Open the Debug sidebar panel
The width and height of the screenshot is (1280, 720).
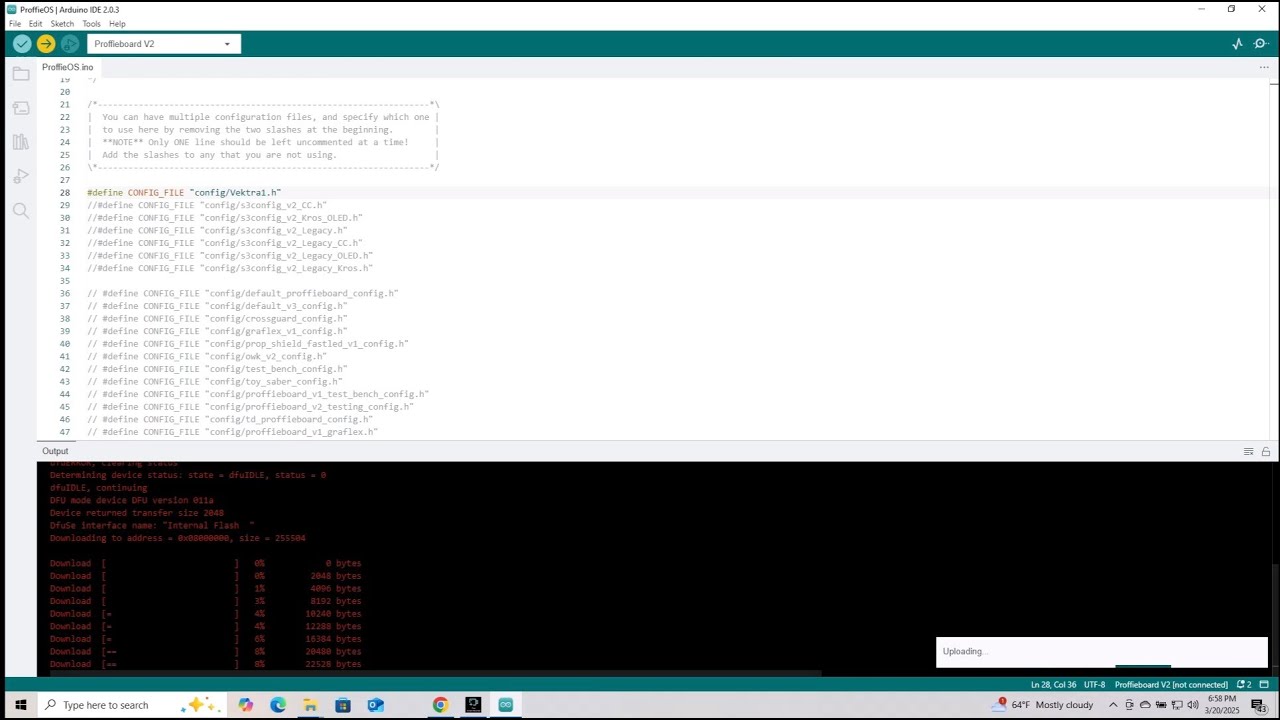tap(21, 176)
